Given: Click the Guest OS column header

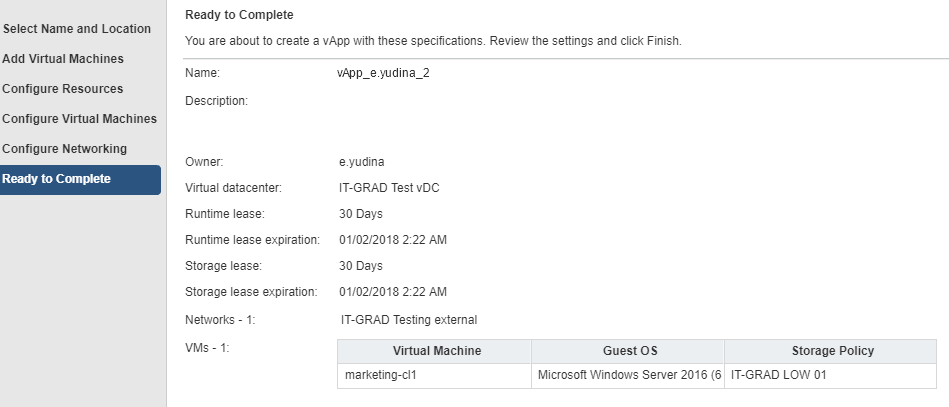Looking at the screenshot, I should [x=628, y=351].
